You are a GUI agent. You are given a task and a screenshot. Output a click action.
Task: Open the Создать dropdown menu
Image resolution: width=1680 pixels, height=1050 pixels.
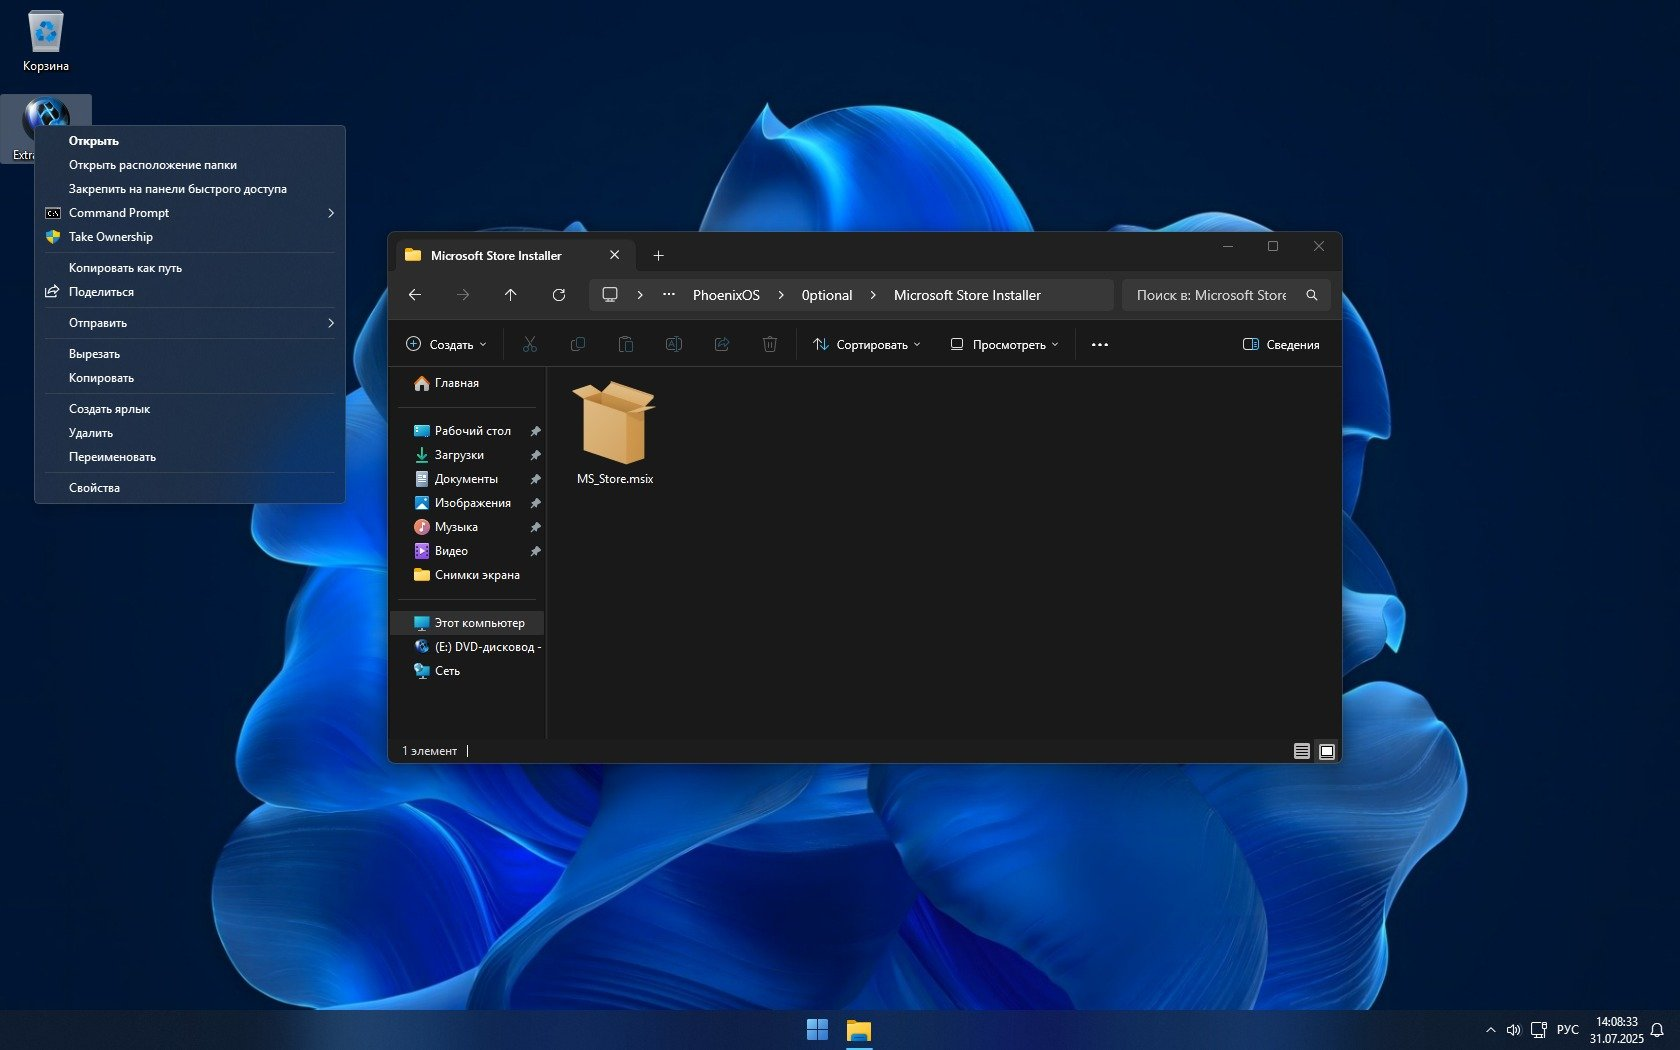tap(446, 345)
